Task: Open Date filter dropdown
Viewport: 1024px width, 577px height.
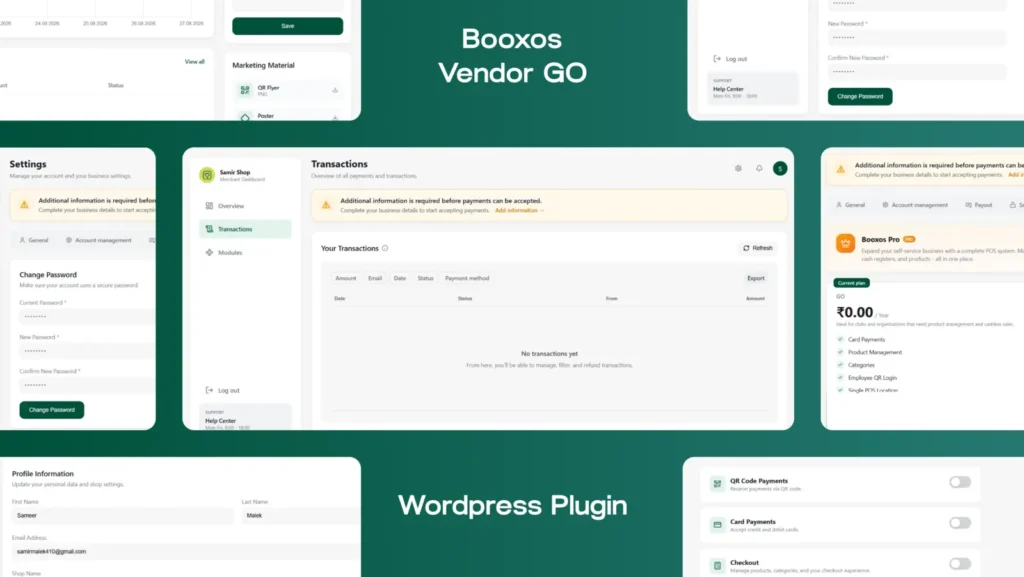Action: 400,278
